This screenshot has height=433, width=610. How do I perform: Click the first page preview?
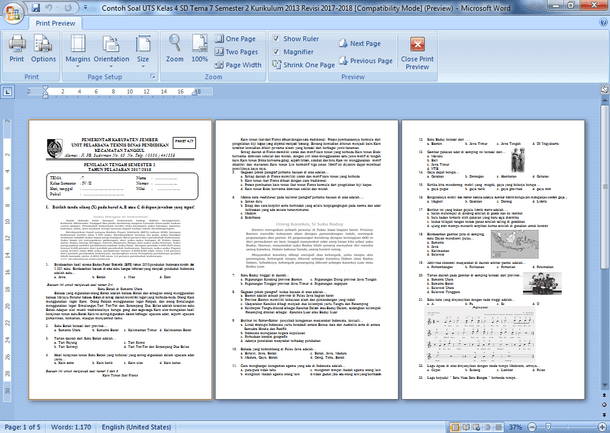[x=120, y=259]
